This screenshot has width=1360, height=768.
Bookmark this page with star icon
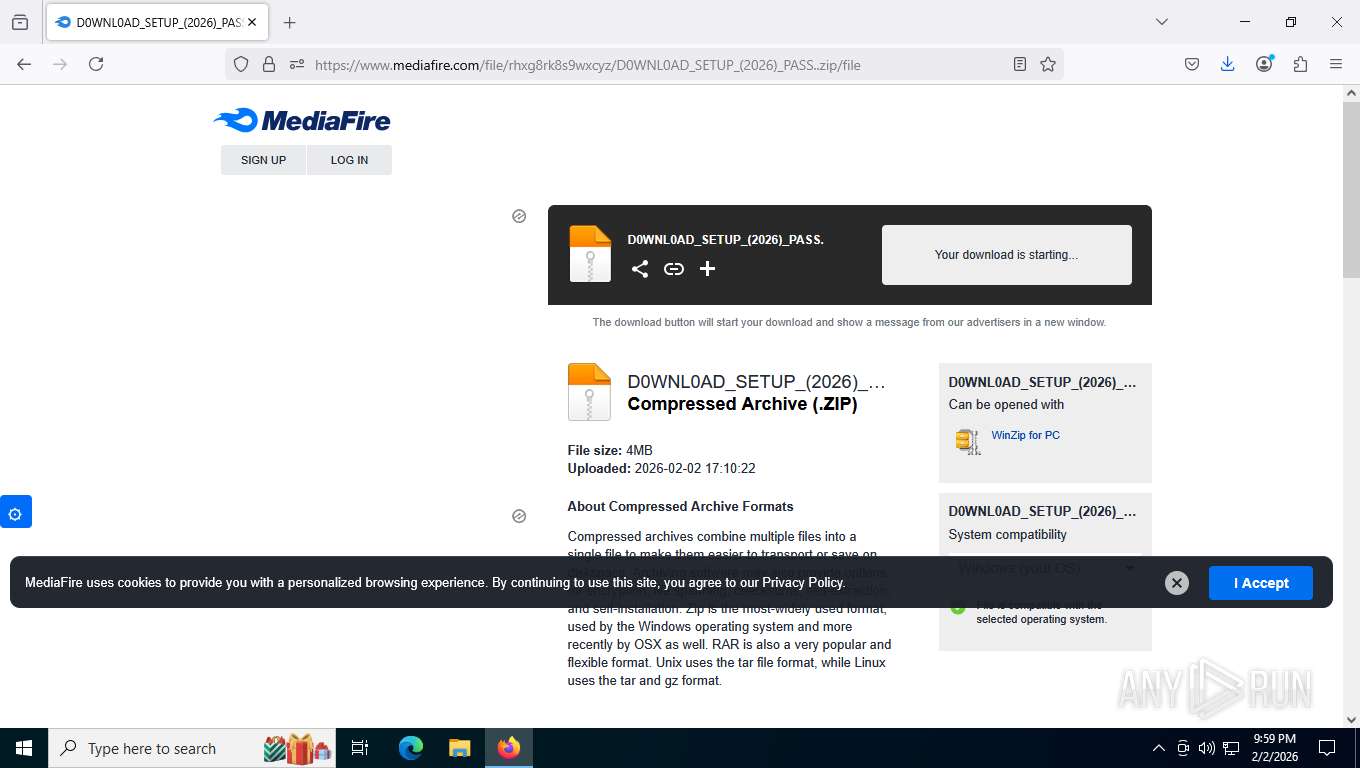1048,64
